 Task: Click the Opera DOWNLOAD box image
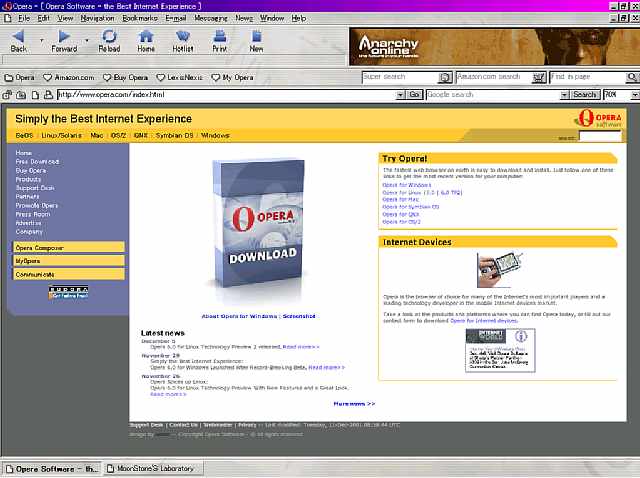click(x=259, y=224)
